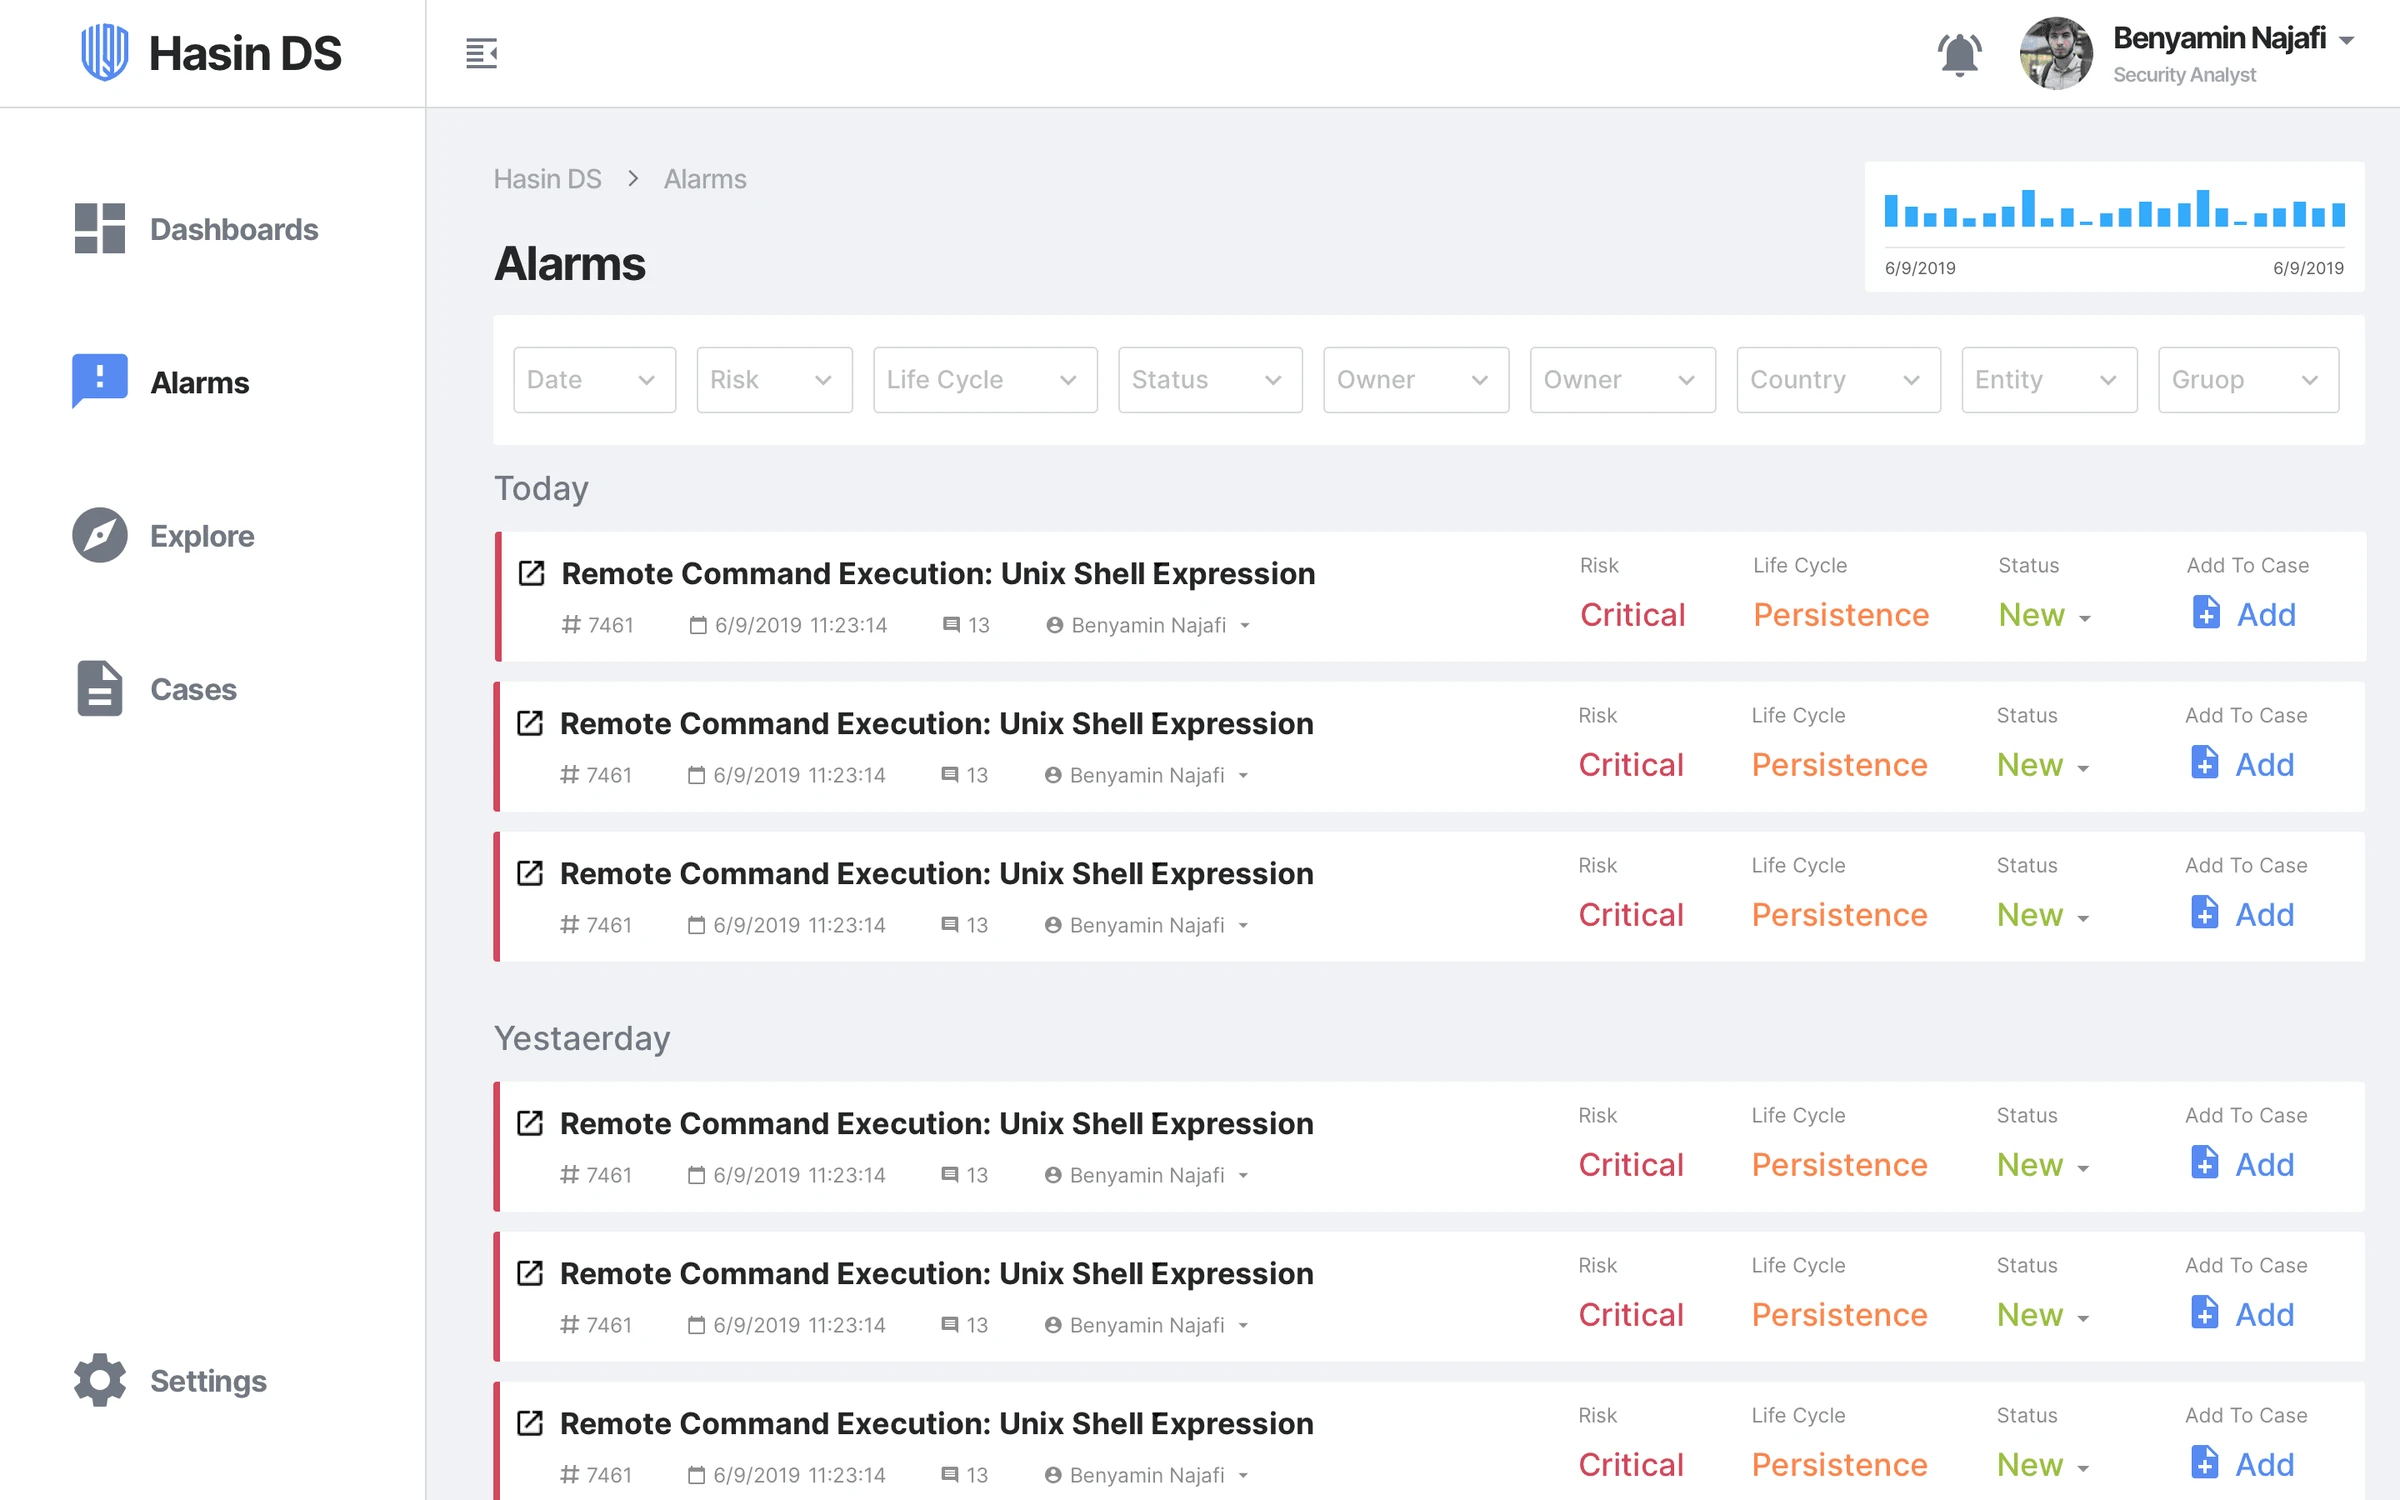Image resolution: width=2400 pixels, height=1500 pixels.
Task: Open the Entity filter dropdown
Action: tap(2049, 380)
